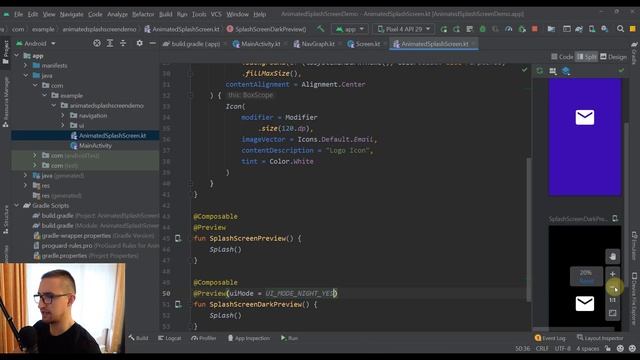
Task: Click the Expand All icon in Project panel
Action: coord(110,43)
